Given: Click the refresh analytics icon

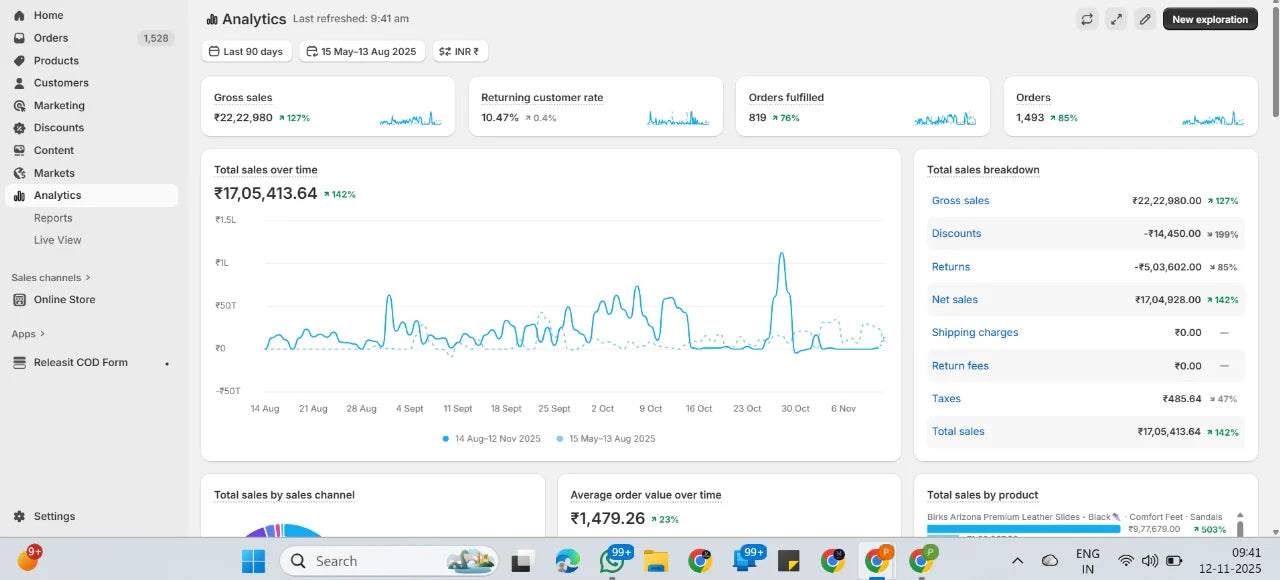Looking at the screenshot, I should click(1087, 19).
